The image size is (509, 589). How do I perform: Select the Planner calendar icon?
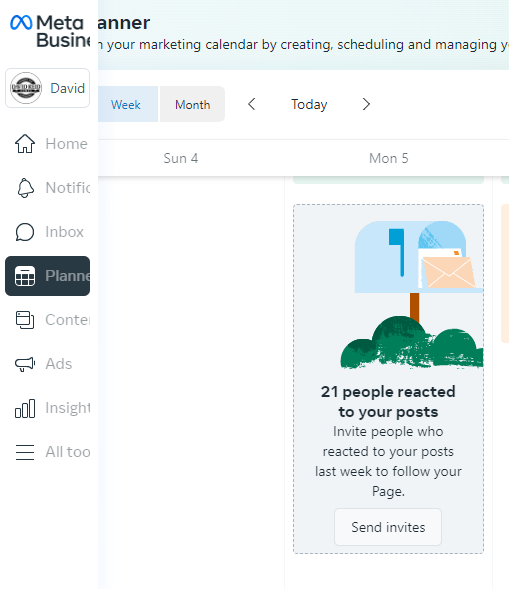pos(25,276)
